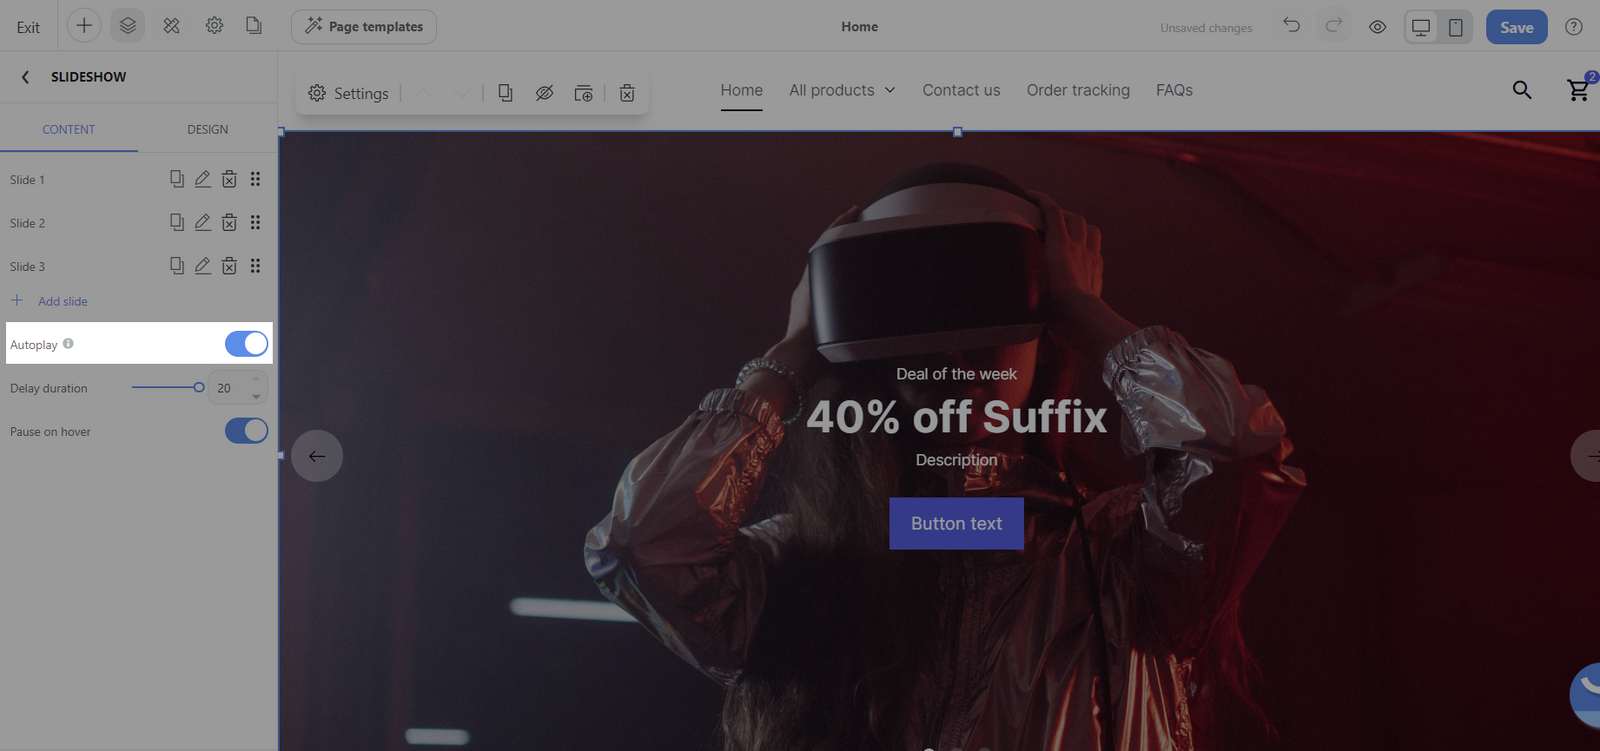This screenshot has height=751, width=1600.
Task: Toggle the Autoplay switch
Action: click(x=247, y=344)
